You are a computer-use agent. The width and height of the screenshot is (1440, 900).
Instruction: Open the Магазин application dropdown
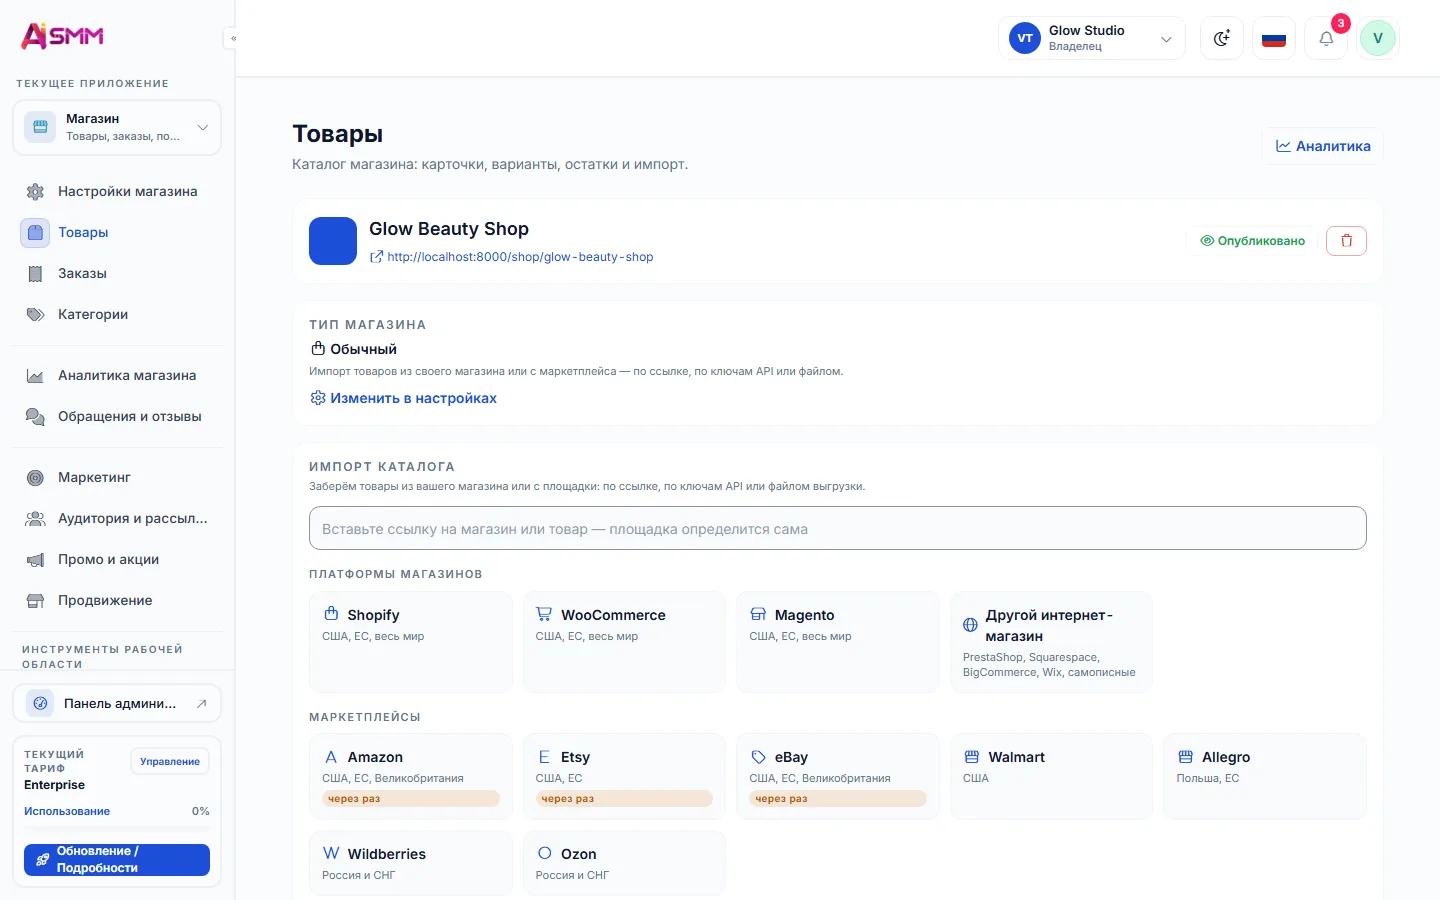117,127
